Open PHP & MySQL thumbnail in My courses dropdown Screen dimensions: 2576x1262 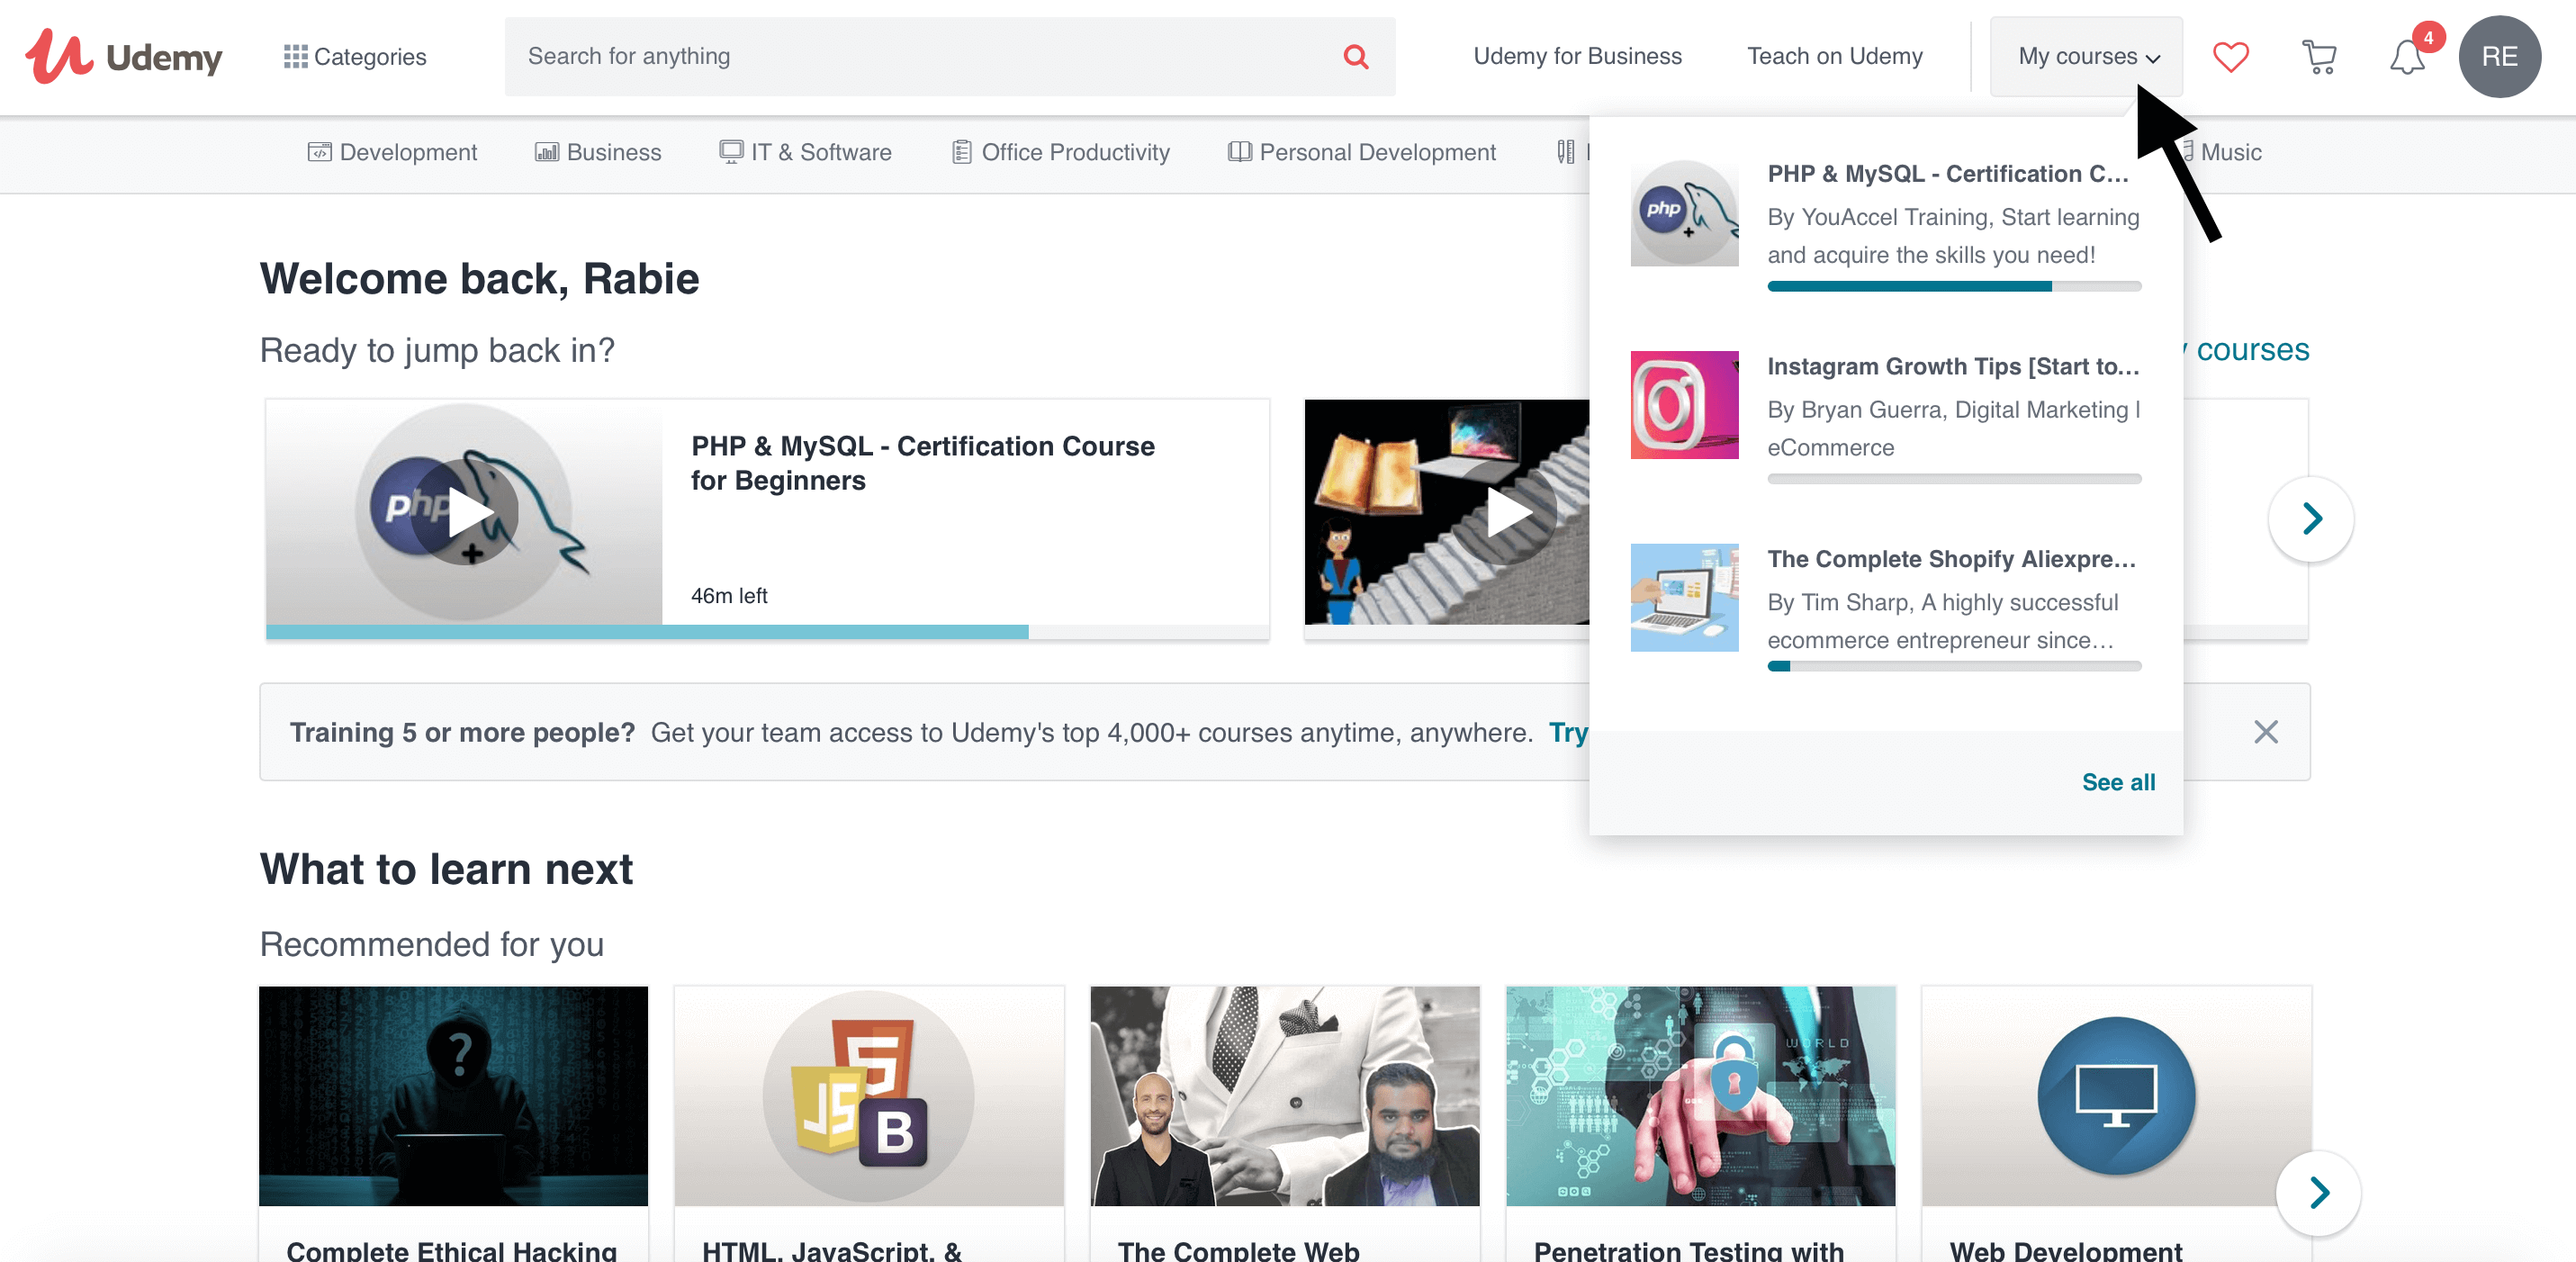point(1684,213)
